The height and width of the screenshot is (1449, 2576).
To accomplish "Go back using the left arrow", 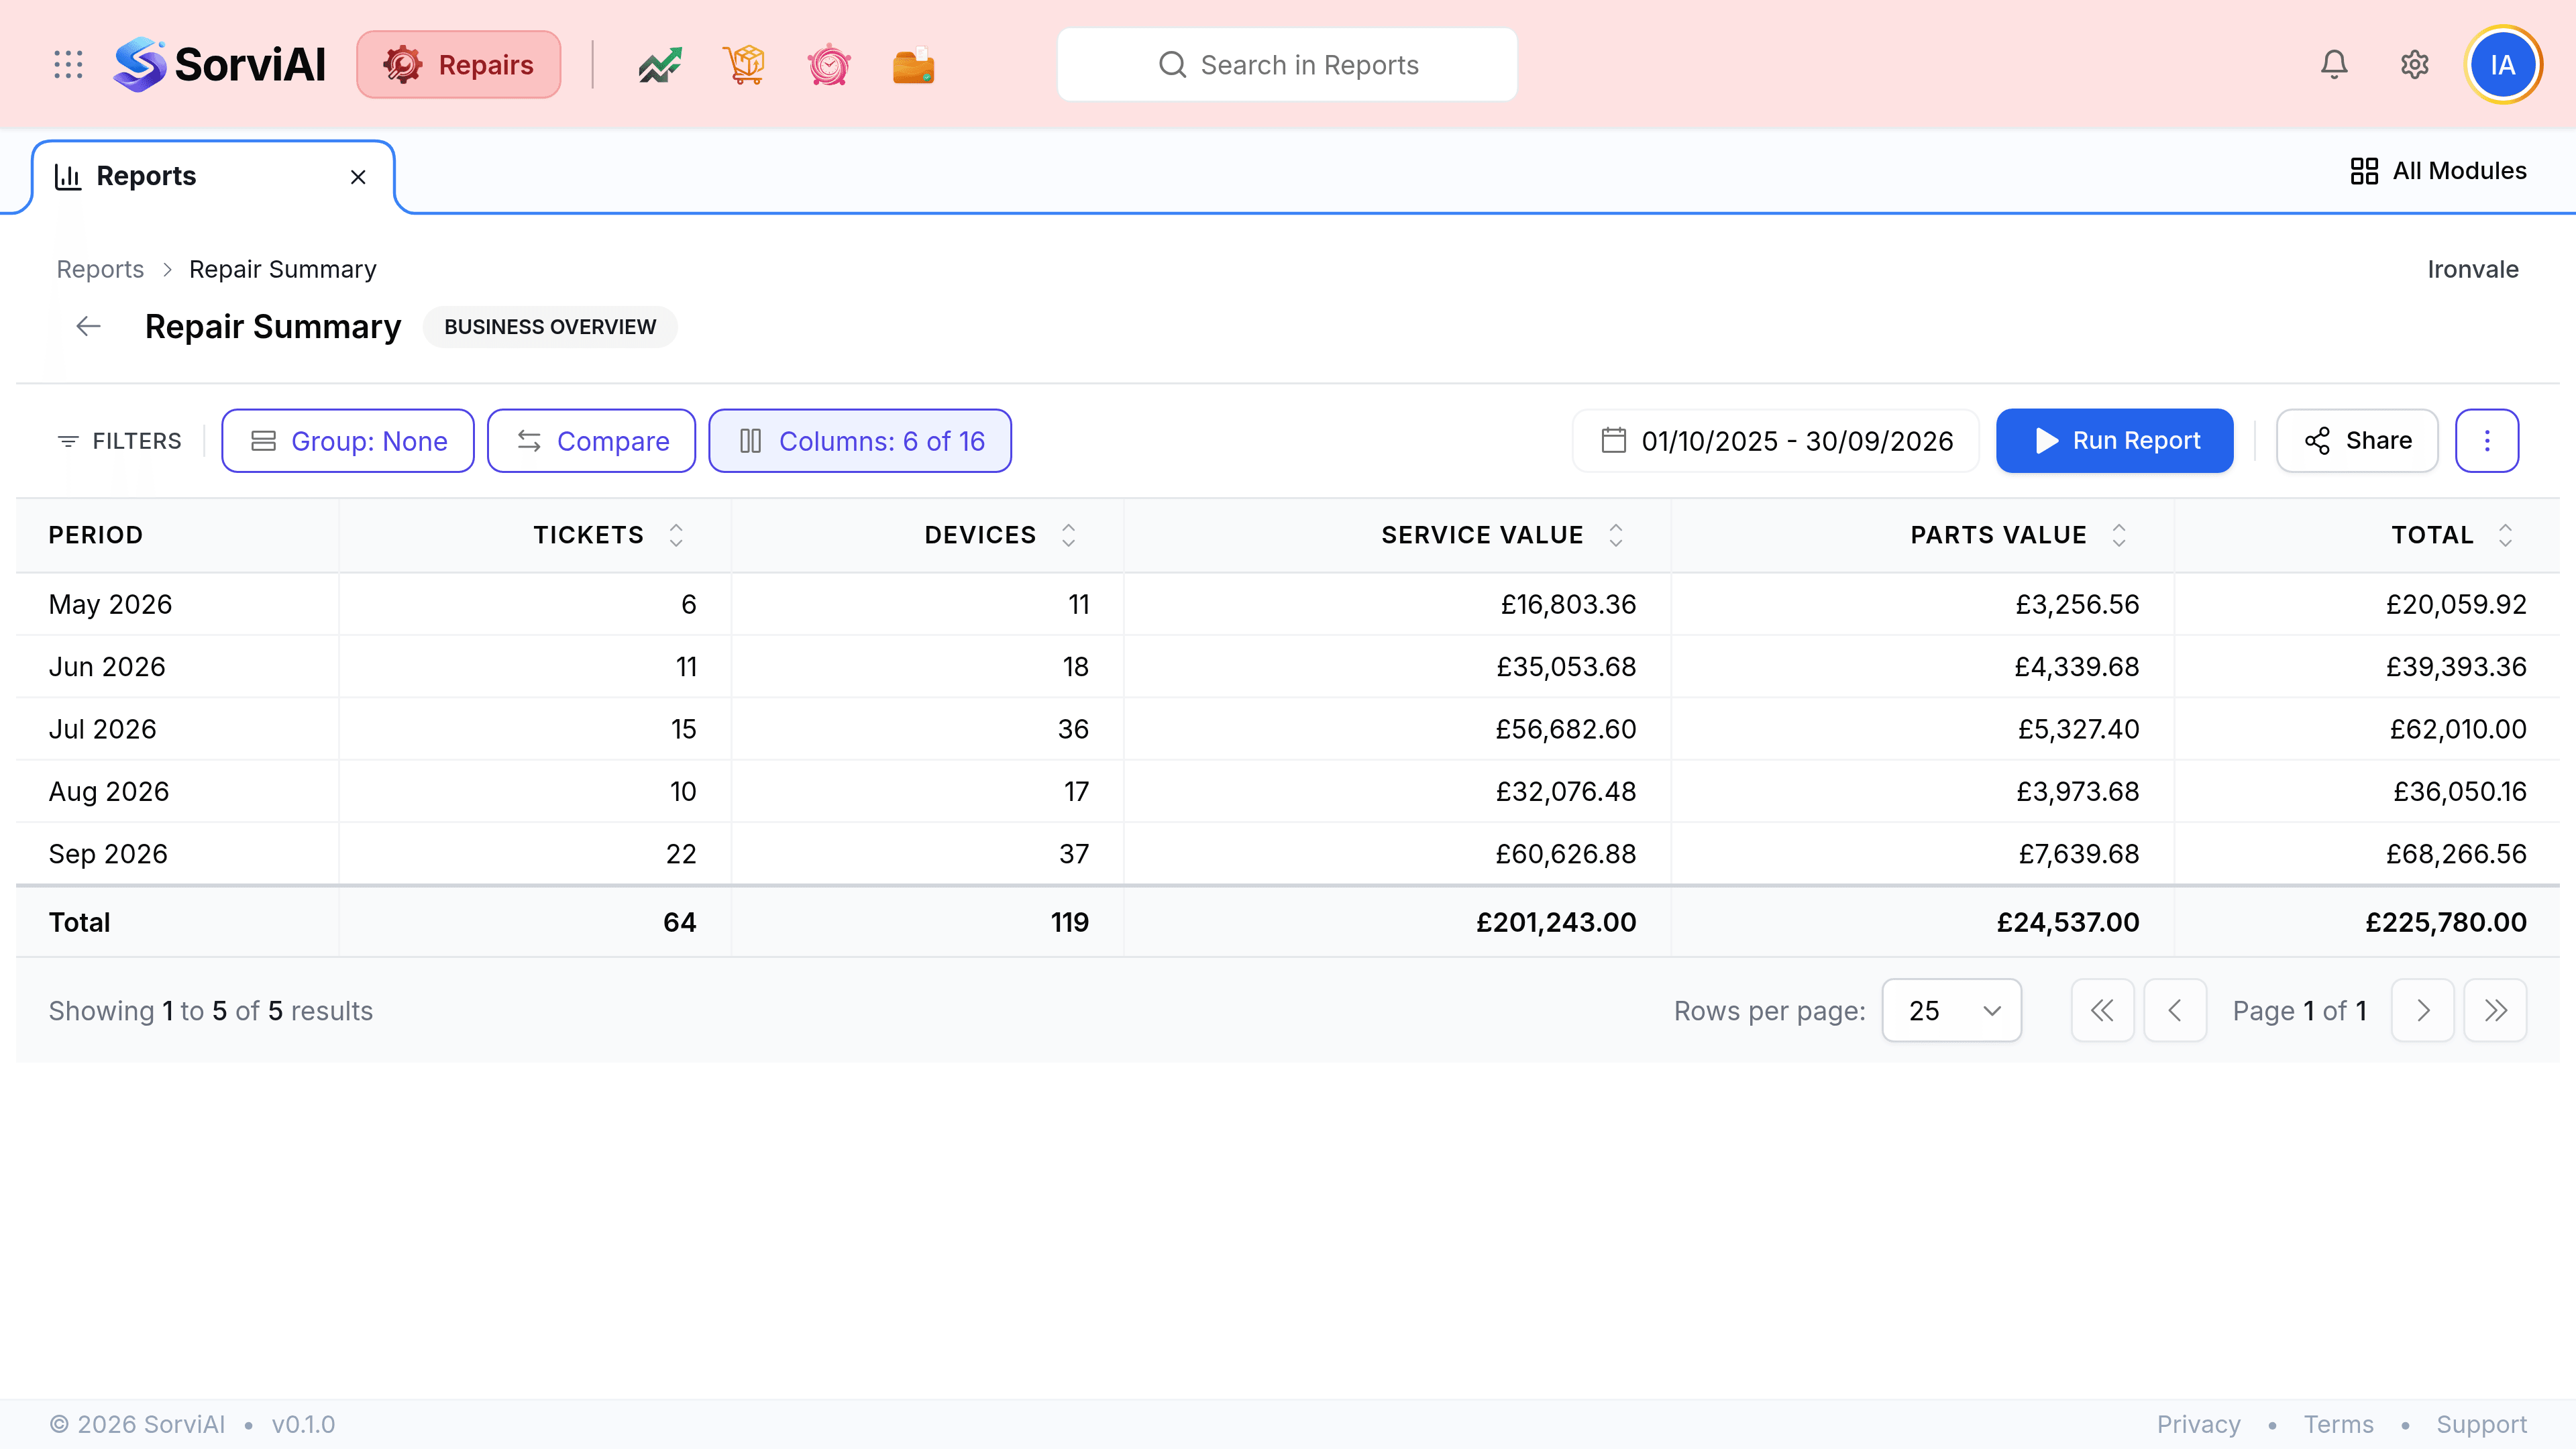I will click(89, 326).
